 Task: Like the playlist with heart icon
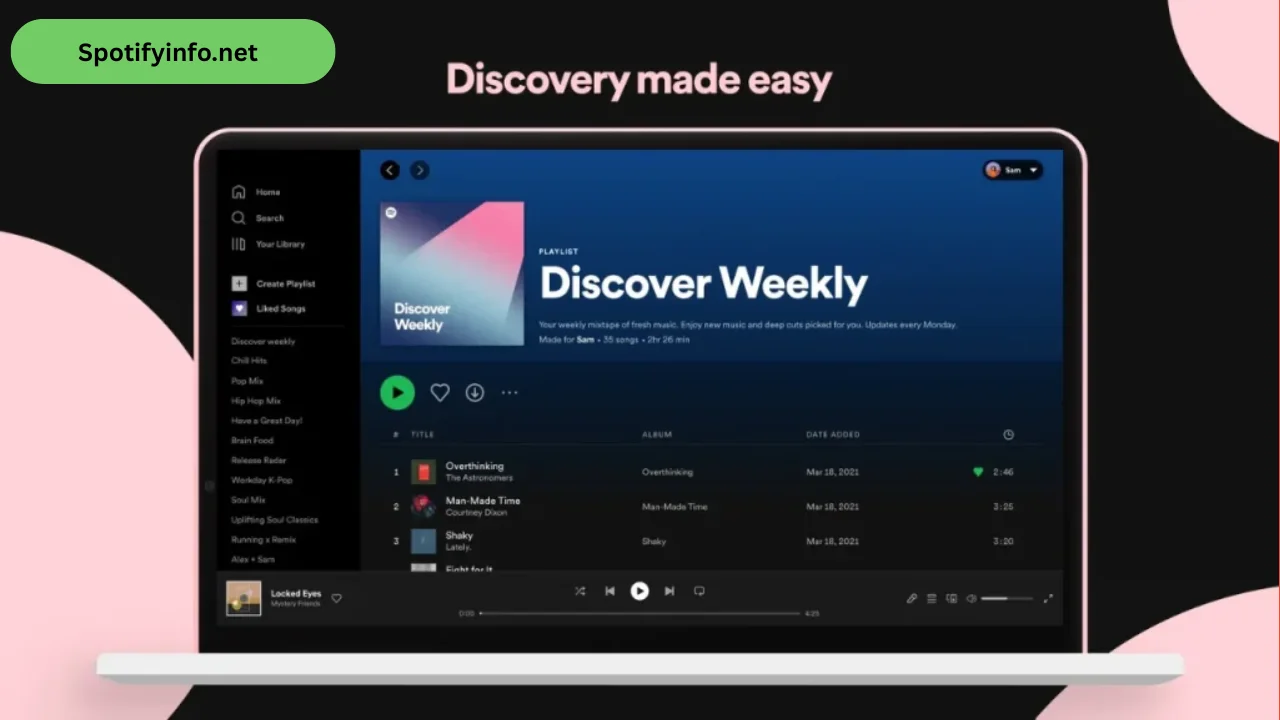pos(440,393)
